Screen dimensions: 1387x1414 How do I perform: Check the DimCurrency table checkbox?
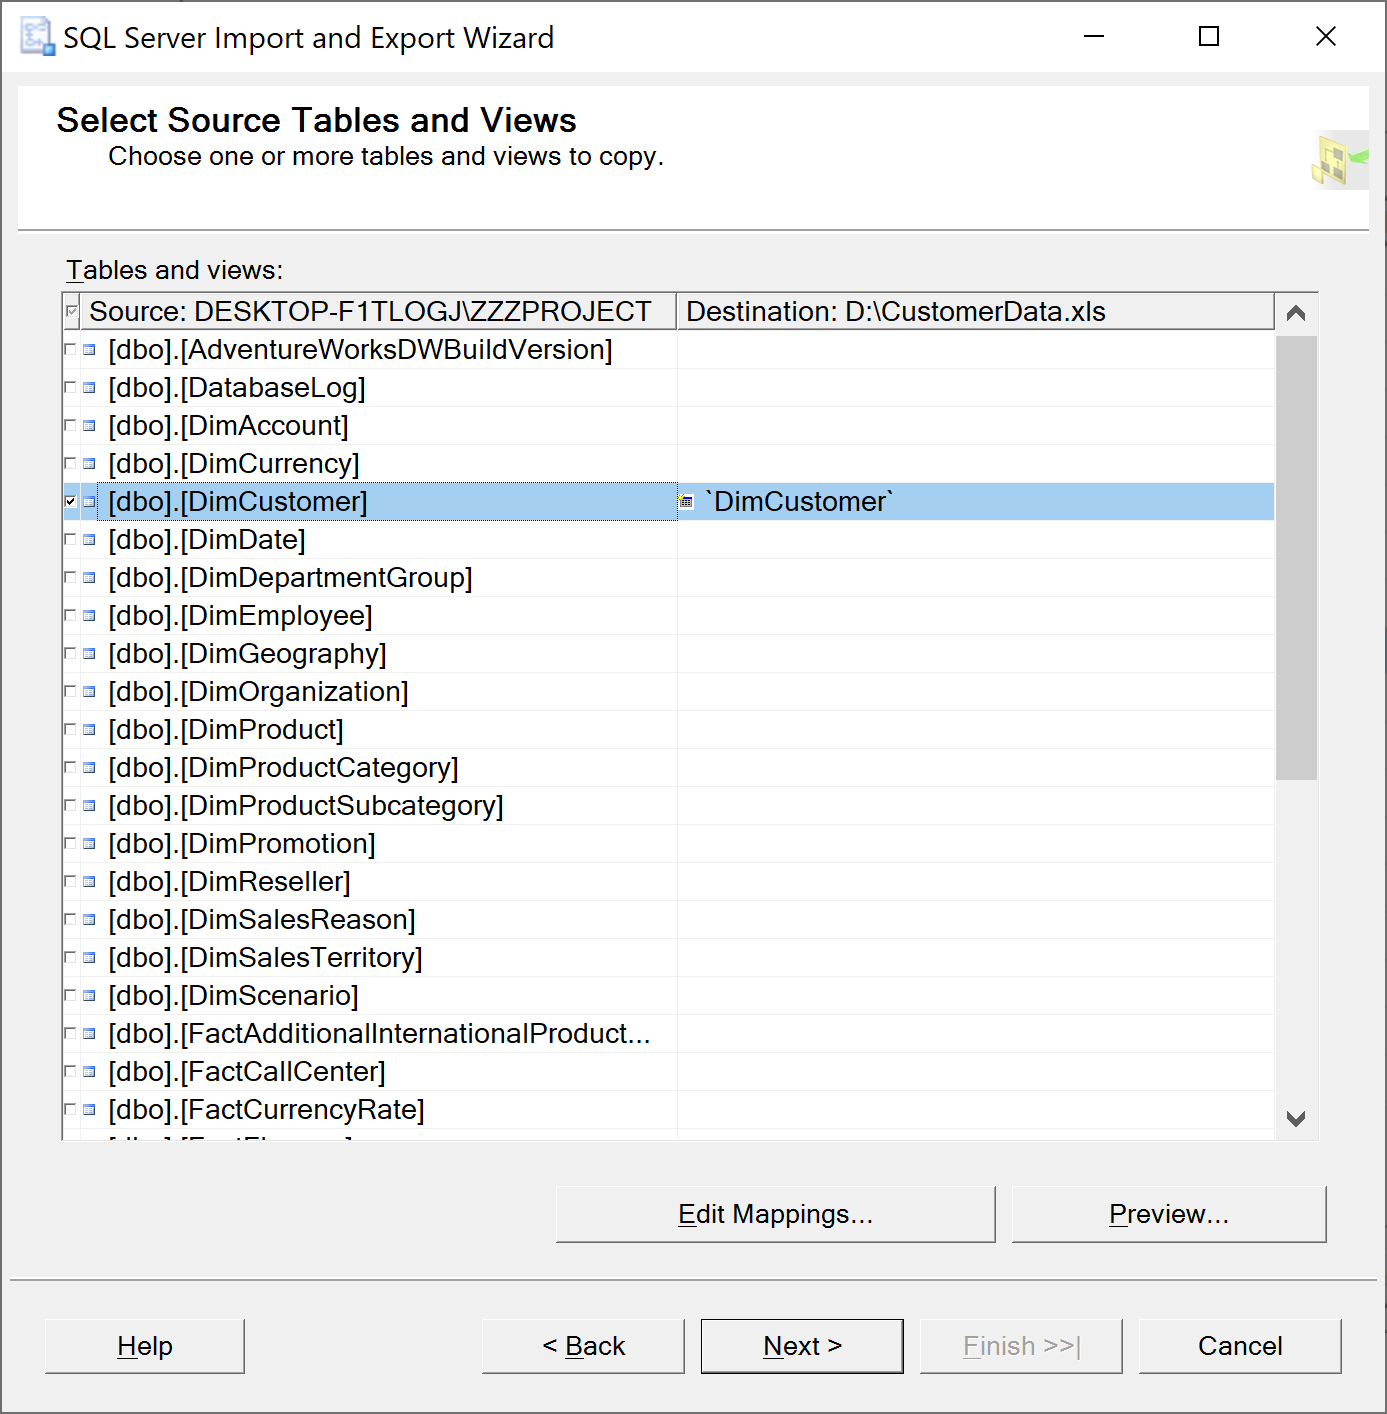(70, 463)
